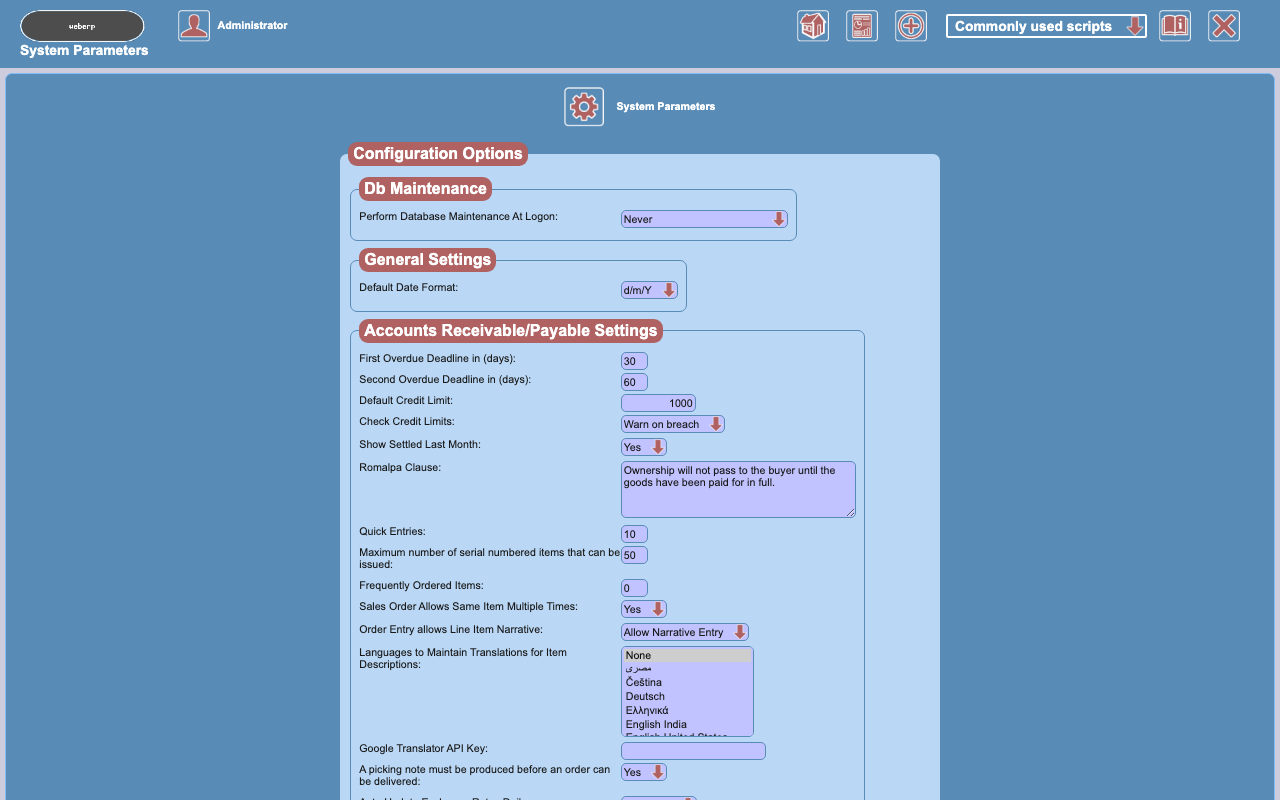Open the Commonly used scripts dropdown
1280x800 pixels.
coord(1046,26)
